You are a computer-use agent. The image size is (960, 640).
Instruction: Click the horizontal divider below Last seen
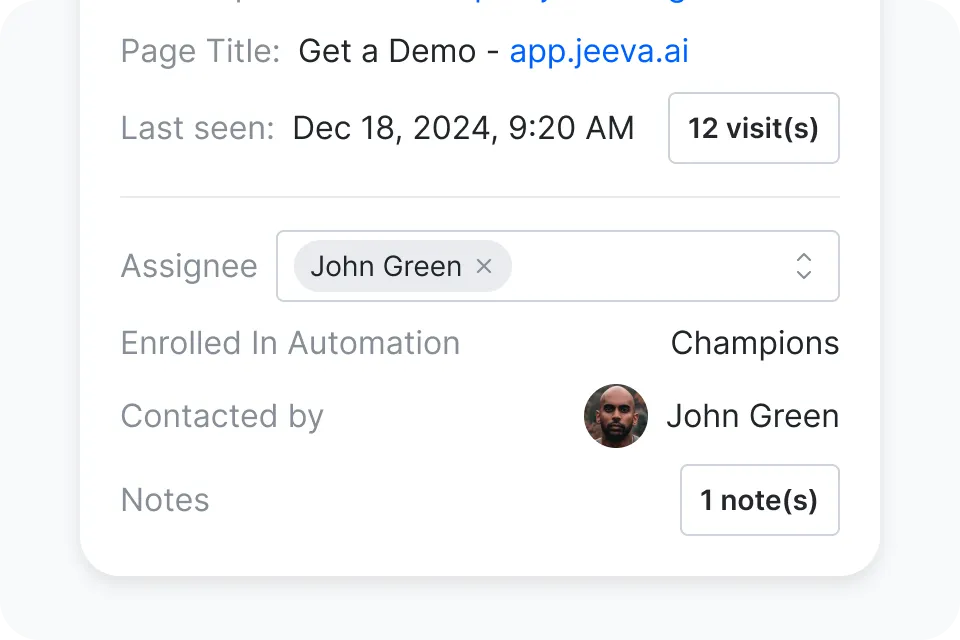pyautogui.click(x=480, y=197)
